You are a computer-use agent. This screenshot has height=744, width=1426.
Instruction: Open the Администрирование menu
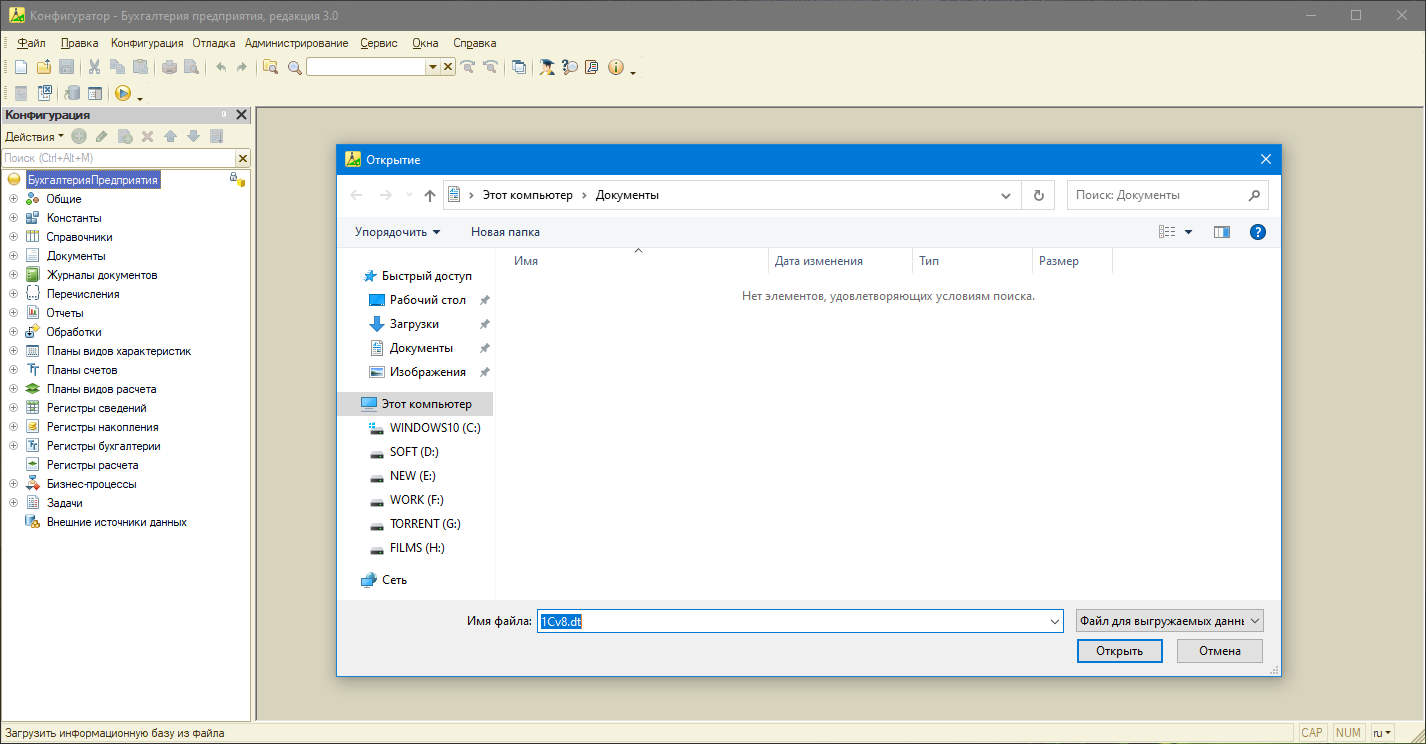click(296, 43)
